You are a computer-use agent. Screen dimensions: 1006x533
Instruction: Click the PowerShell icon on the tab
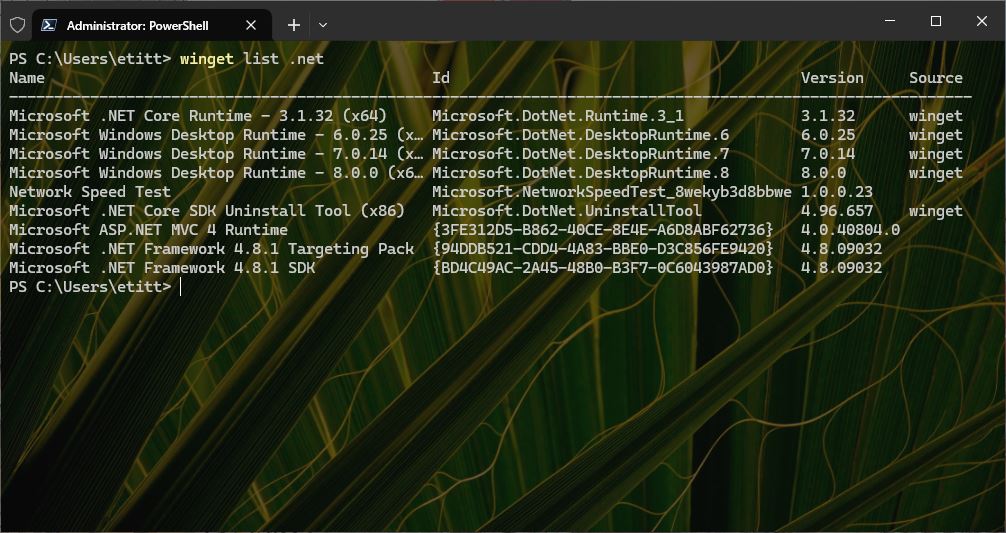click(48, 25)
